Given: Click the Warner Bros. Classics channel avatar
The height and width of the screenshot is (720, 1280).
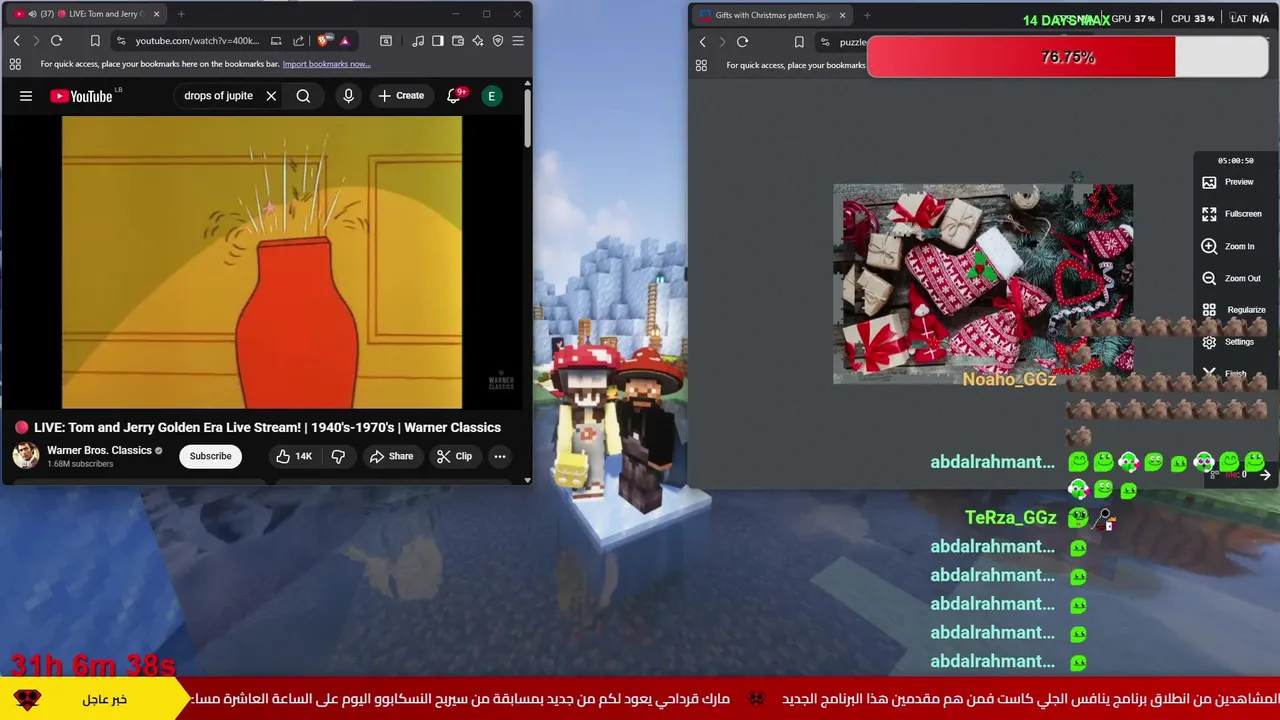Looking at the screenshot, I should 26,456.
